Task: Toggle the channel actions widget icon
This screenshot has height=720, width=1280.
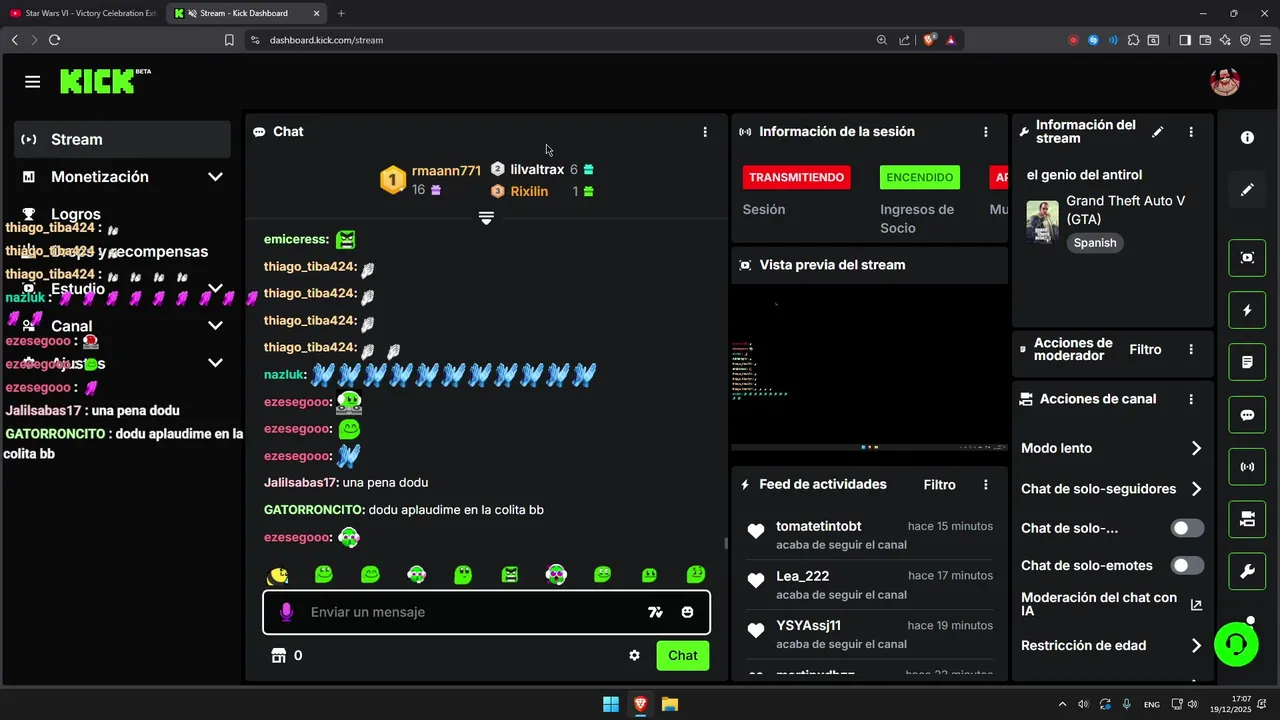Action: coord(1247,519)
